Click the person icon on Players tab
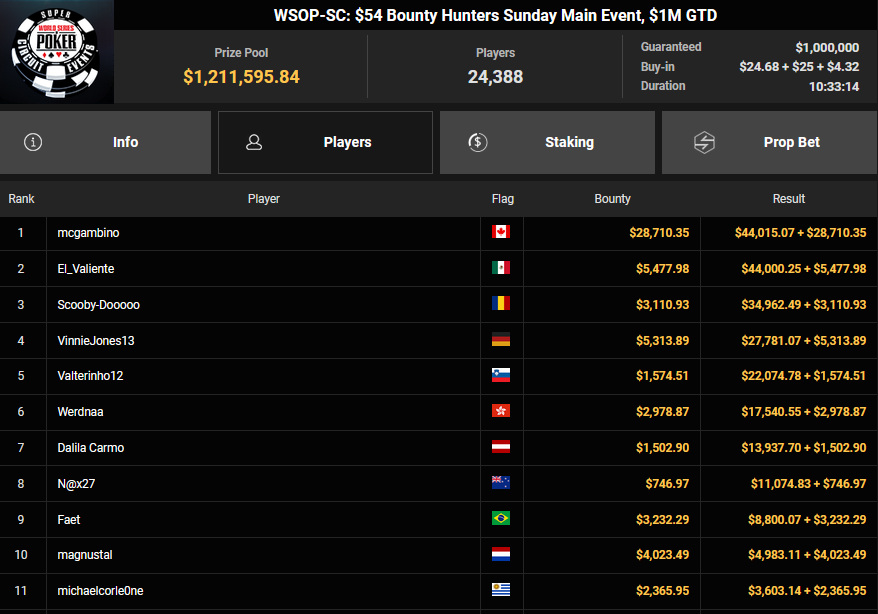Viewport: 878px width, 614px height. pos(254,142)
